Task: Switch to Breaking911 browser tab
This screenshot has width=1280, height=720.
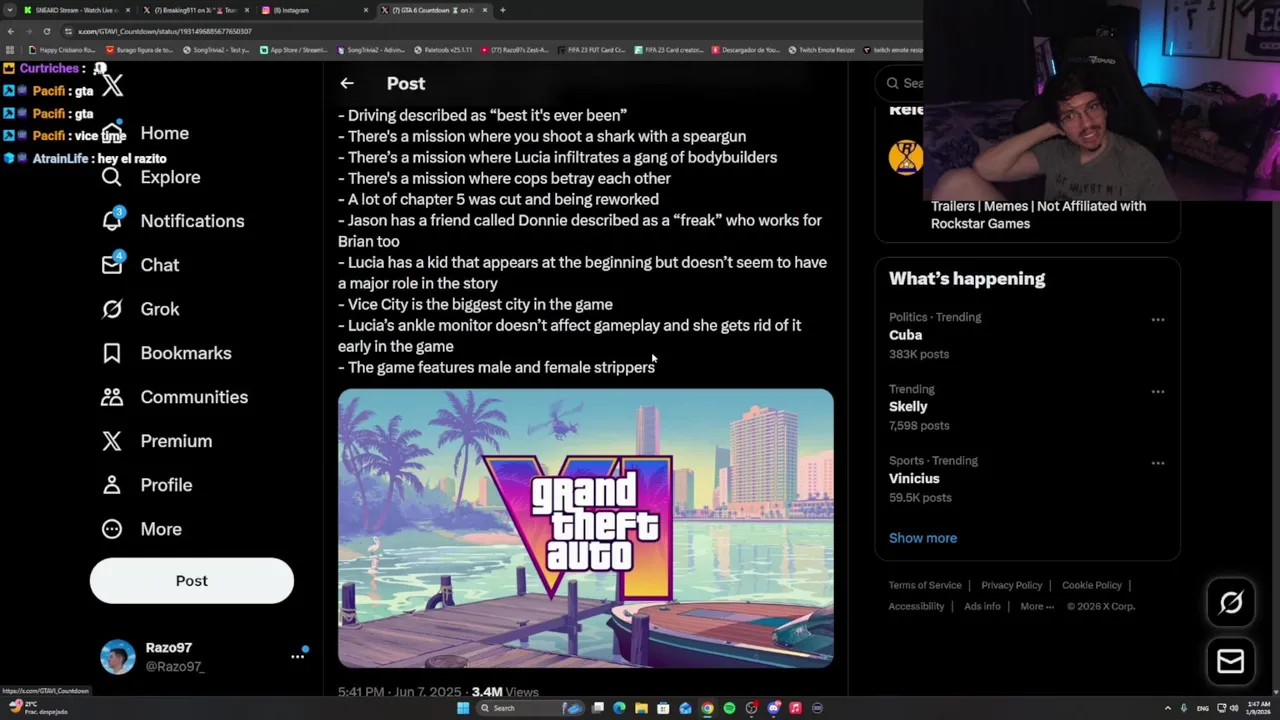Action: 196,10
